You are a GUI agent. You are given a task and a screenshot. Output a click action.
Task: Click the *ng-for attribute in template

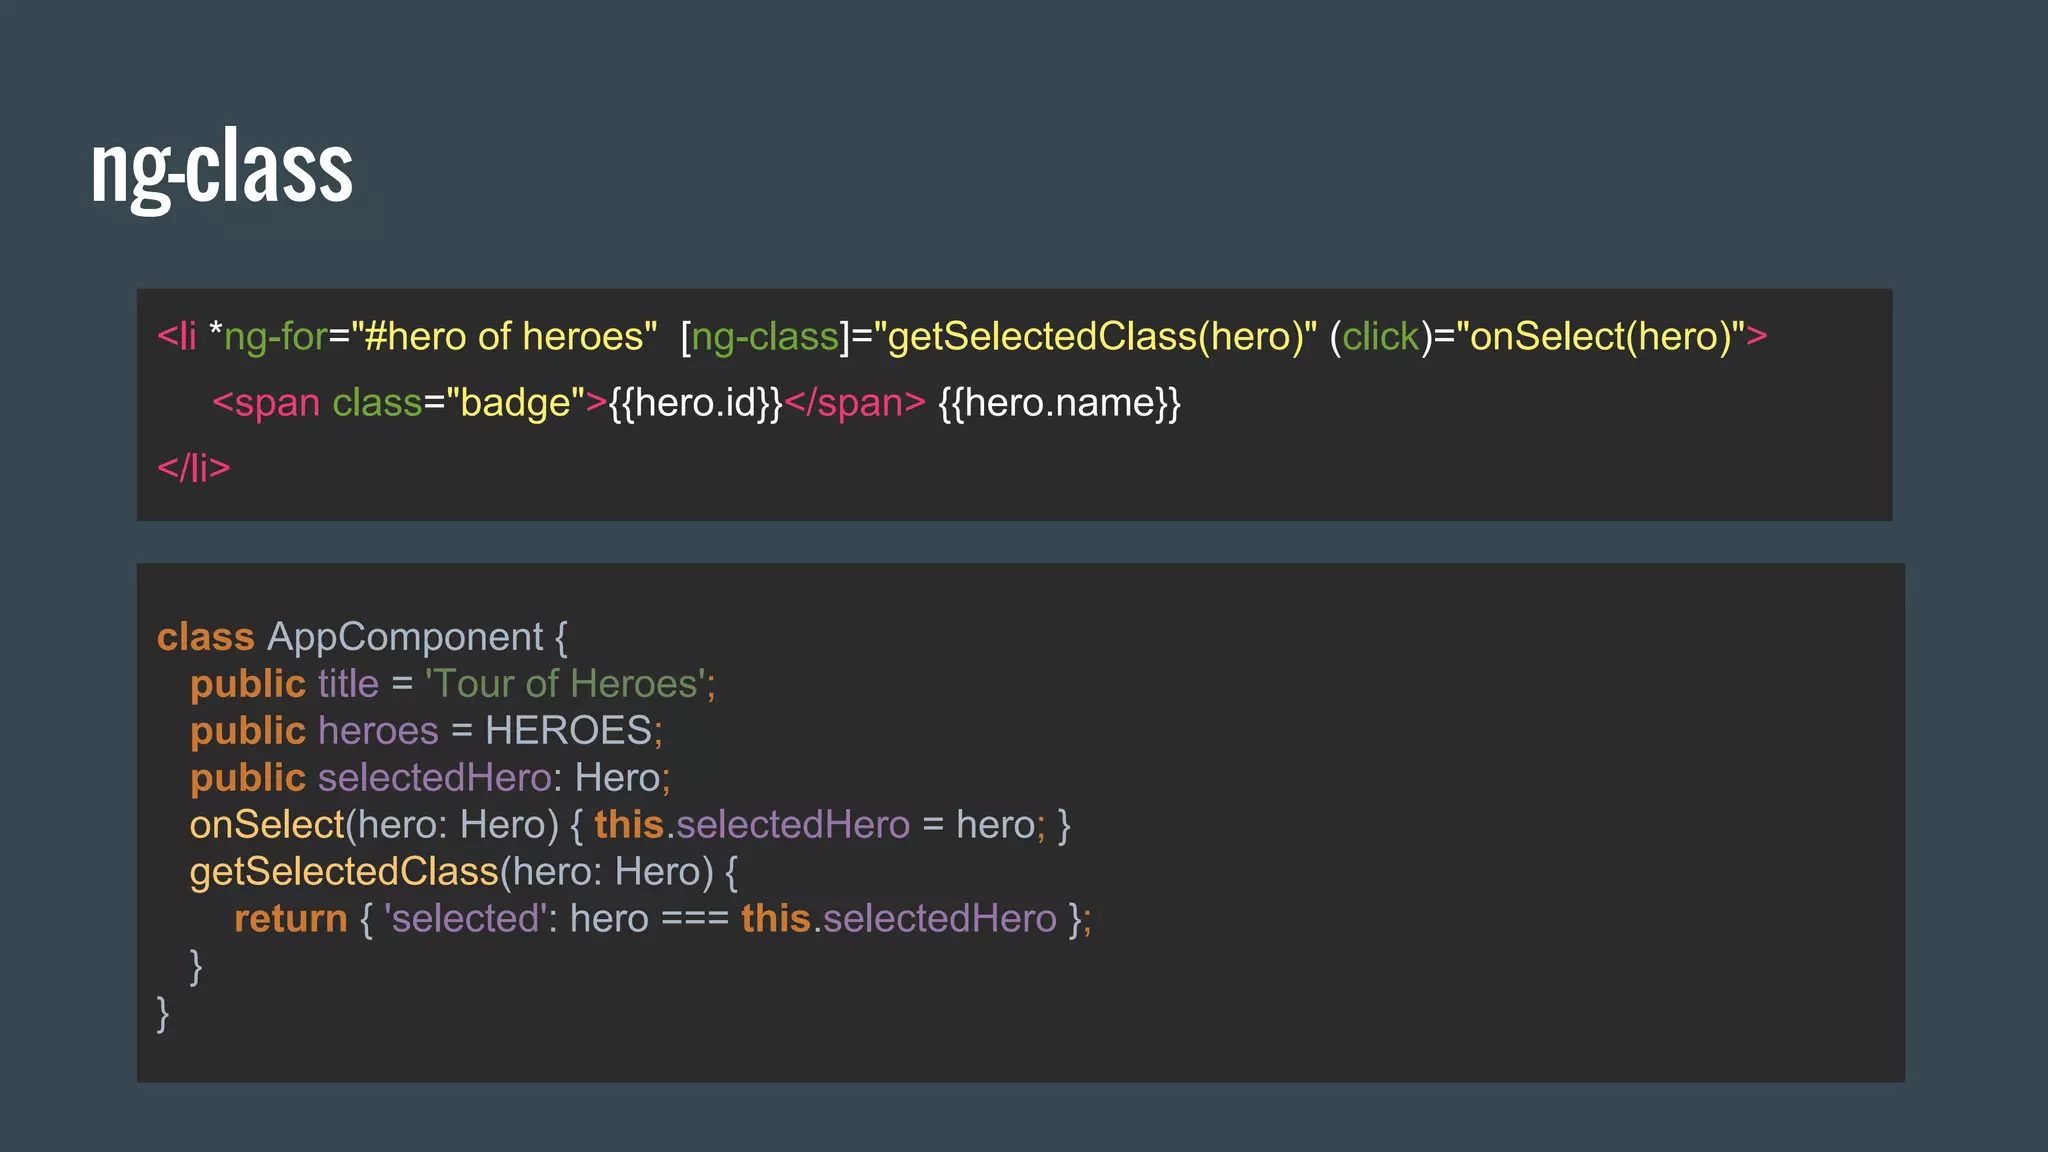pos(269,337)
